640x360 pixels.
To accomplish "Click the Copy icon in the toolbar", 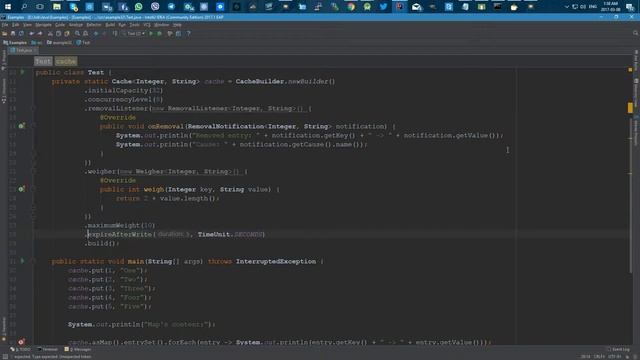I will click(x=58, y=33).
